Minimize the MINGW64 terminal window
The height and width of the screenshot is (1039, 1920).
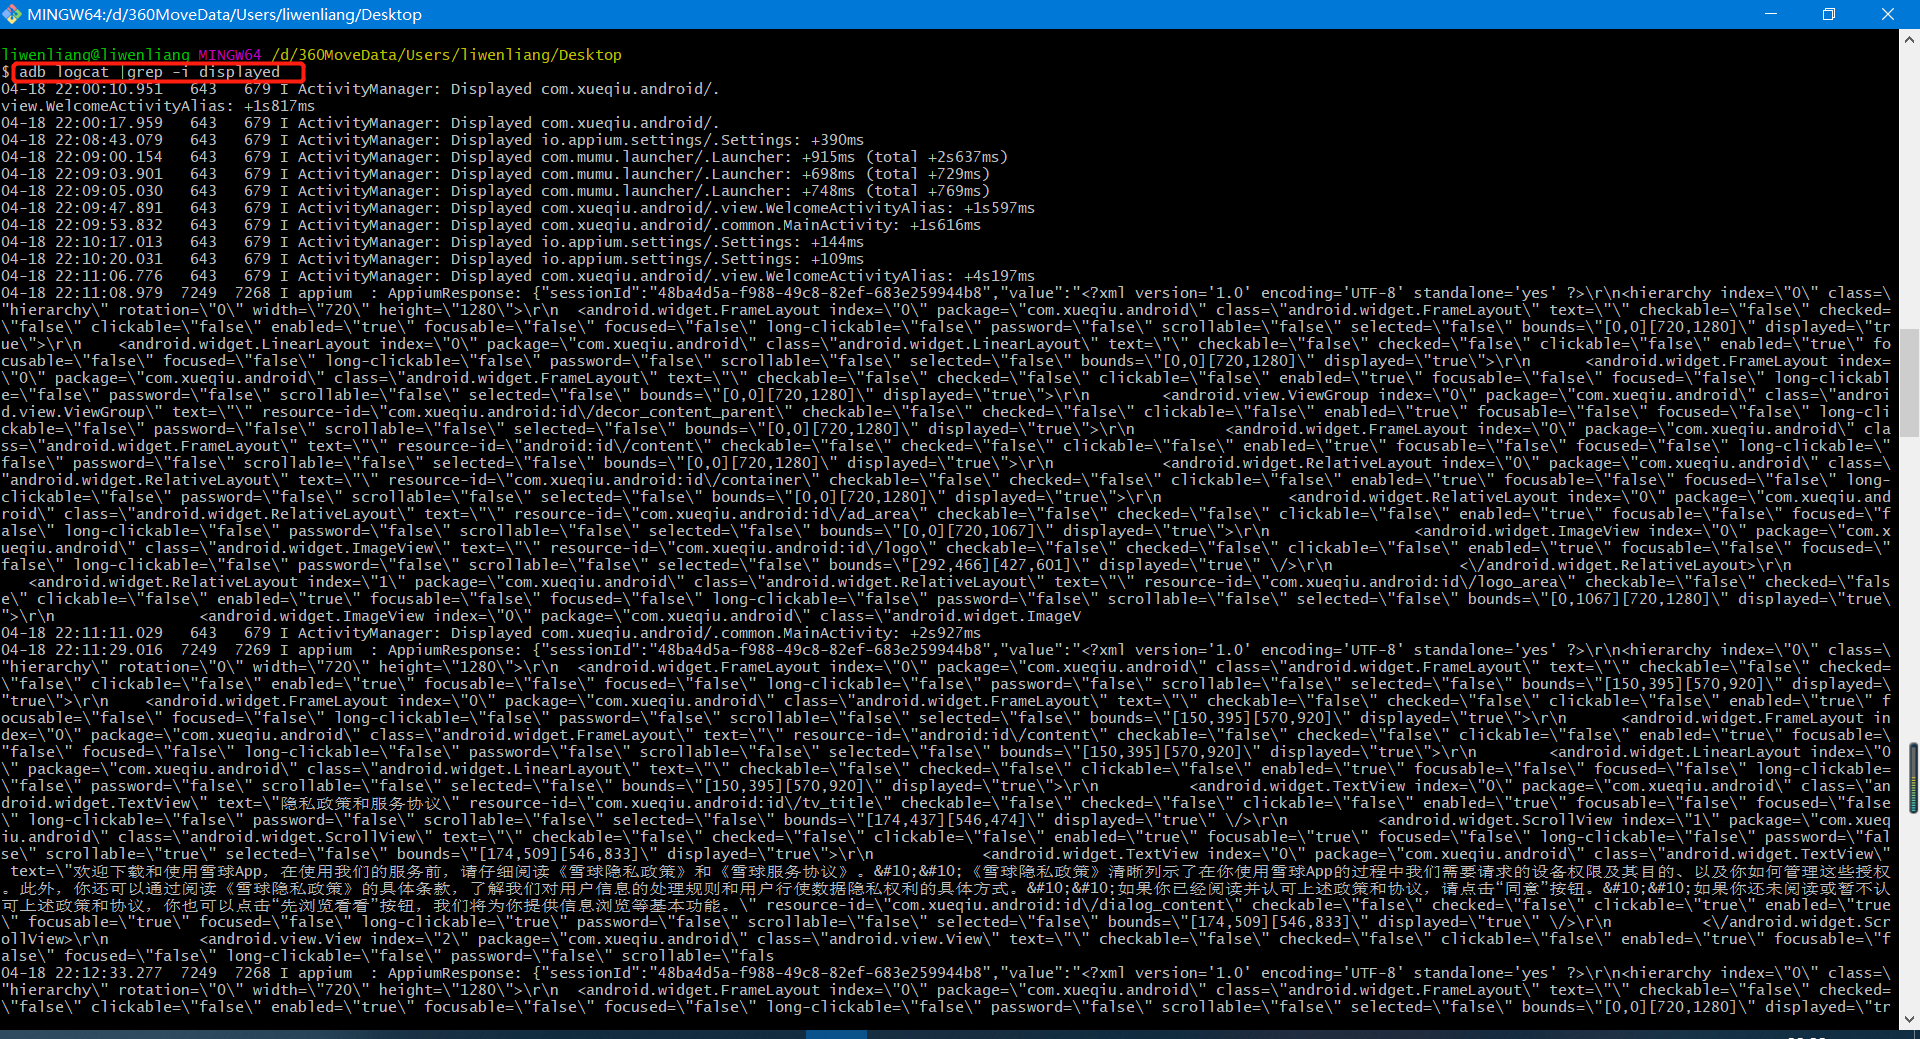tap(1771, 14)
